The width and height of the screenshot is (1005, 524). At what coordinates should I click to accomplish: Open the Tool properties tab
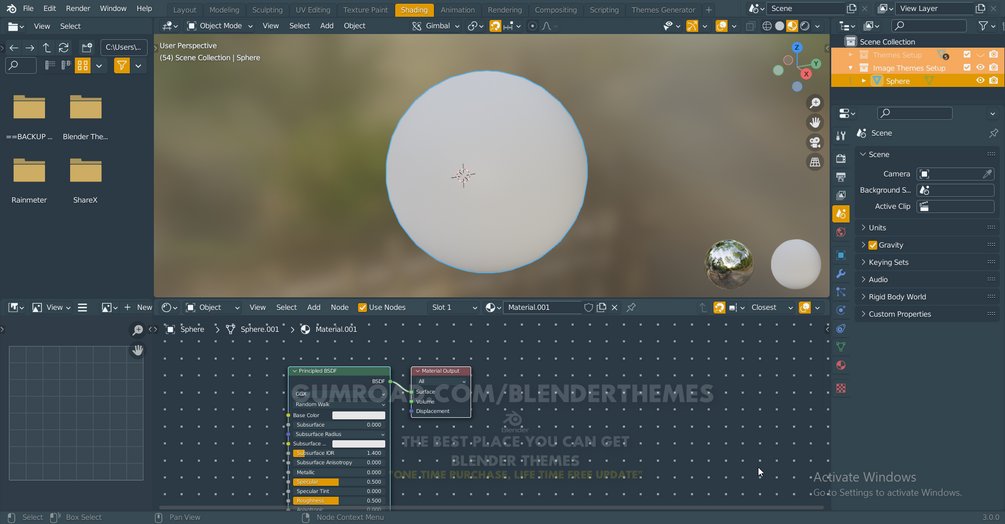(x=841, y=135)
